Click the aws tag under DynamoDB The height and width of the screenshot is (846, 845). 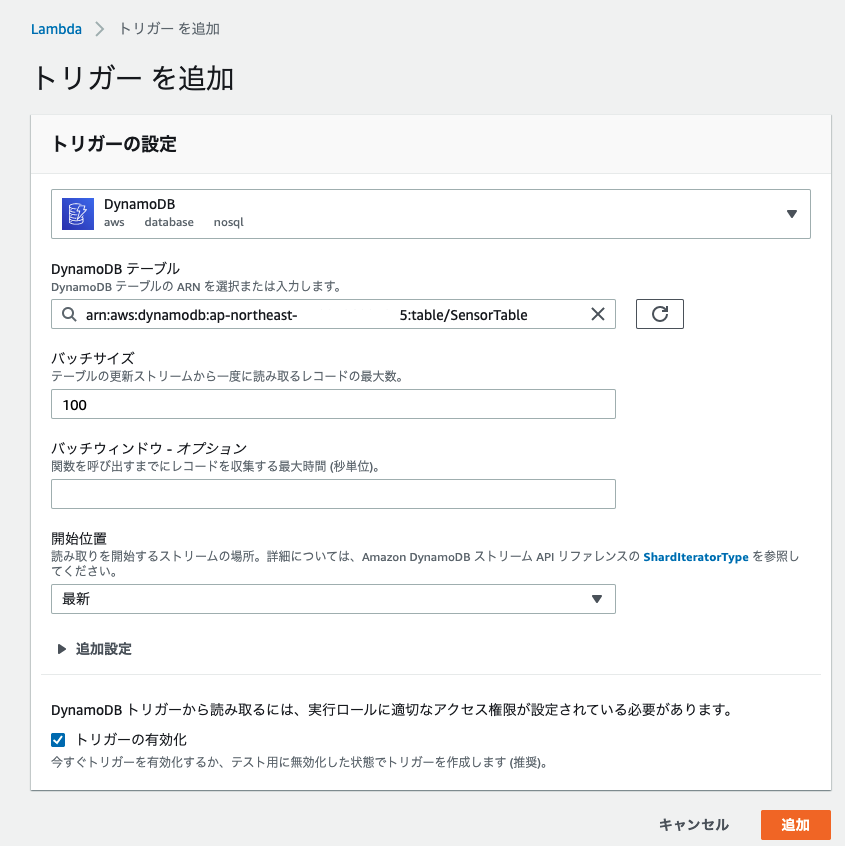(114, 222)
